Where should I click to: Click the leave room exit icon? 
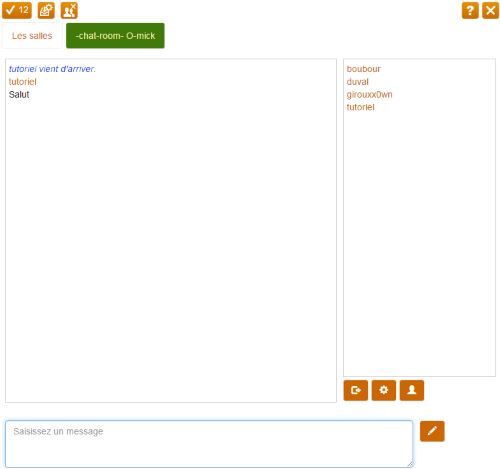tap(356, 390)
